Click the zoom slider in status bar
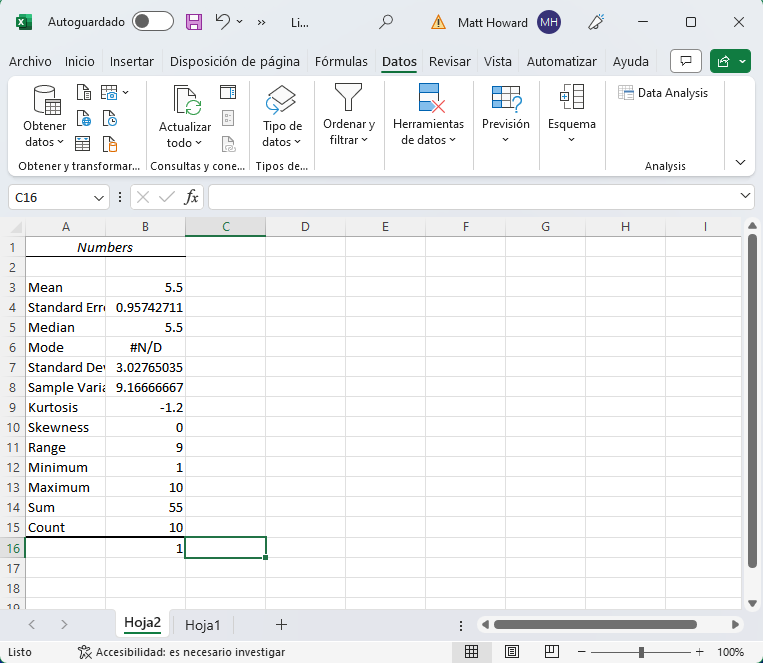 point(641,652)
